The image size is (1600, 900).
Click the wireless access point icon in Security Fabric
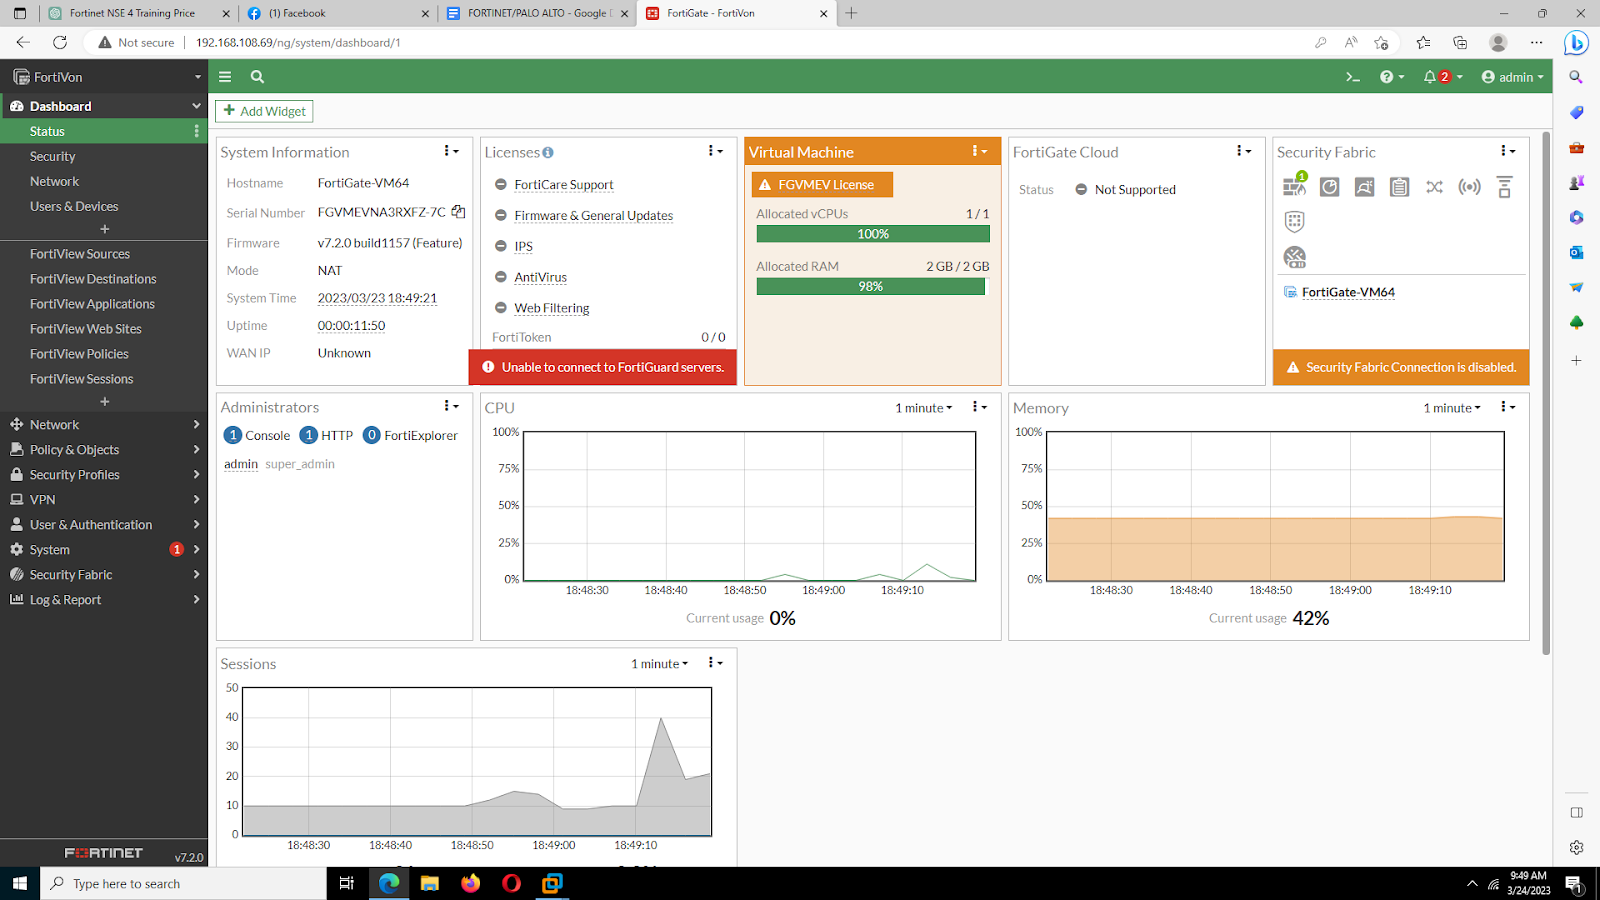tap(1469, 187)
